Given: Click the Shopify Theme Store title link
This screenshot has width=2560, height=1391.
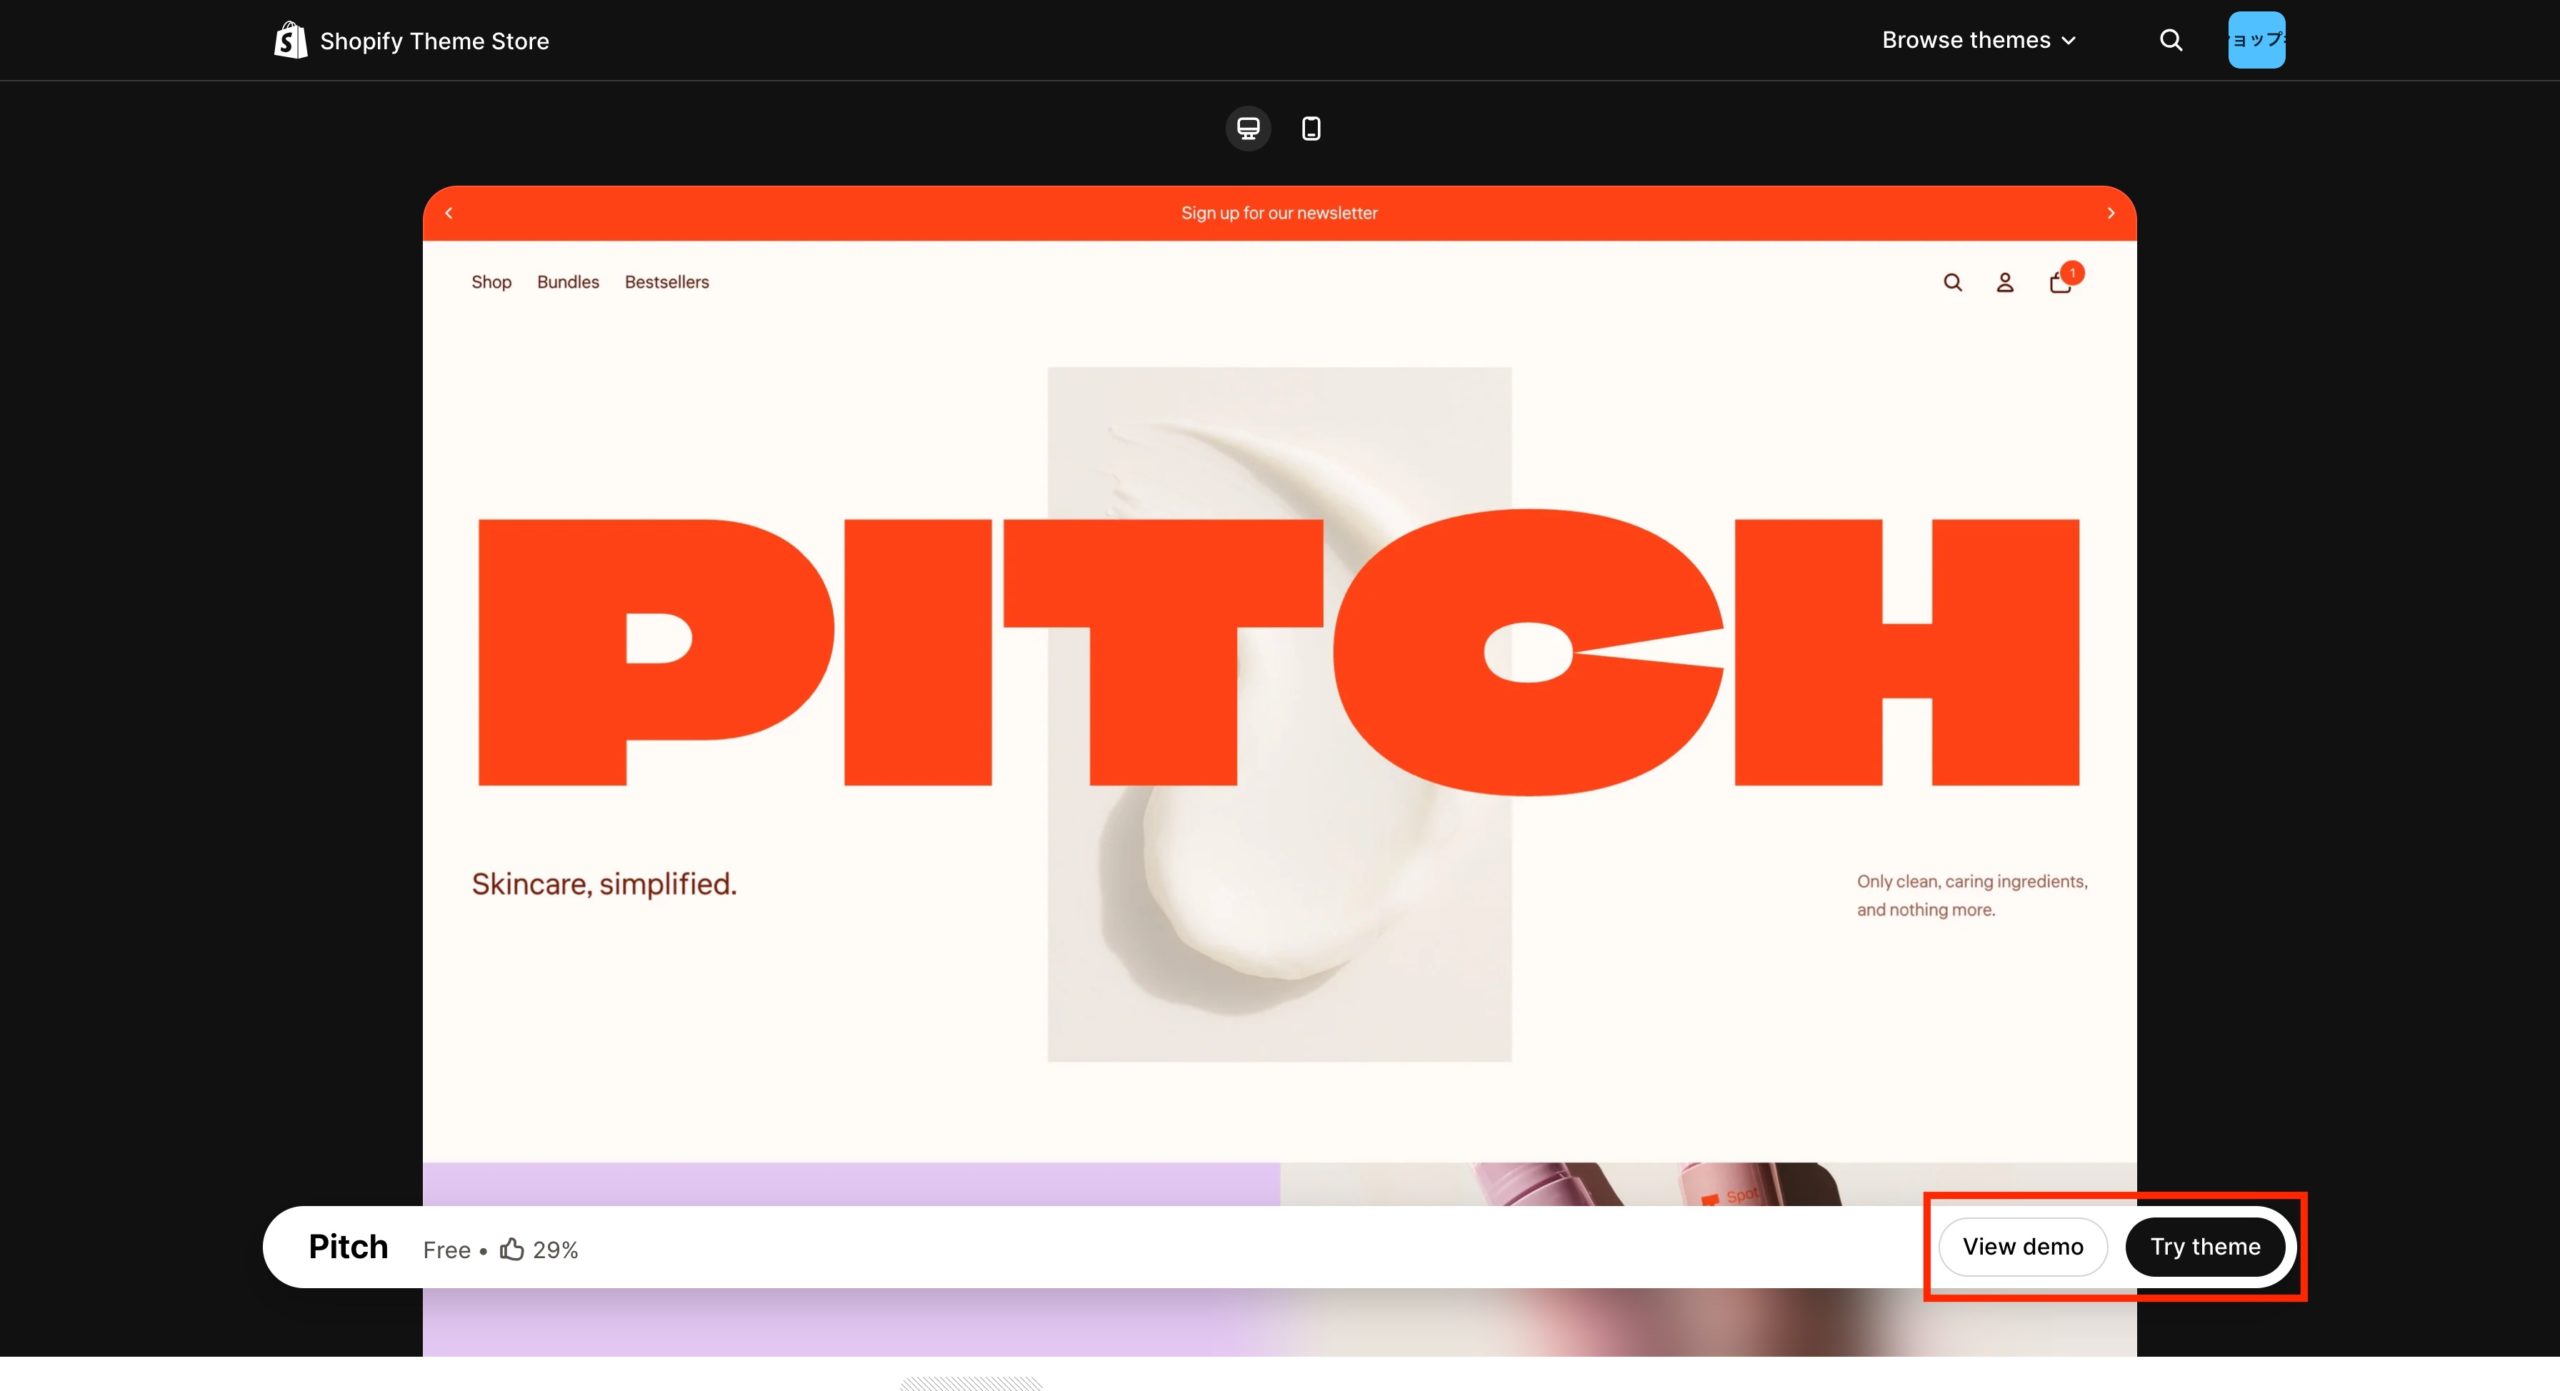Looking at the screenshot, I should click(x=434, y=41).
